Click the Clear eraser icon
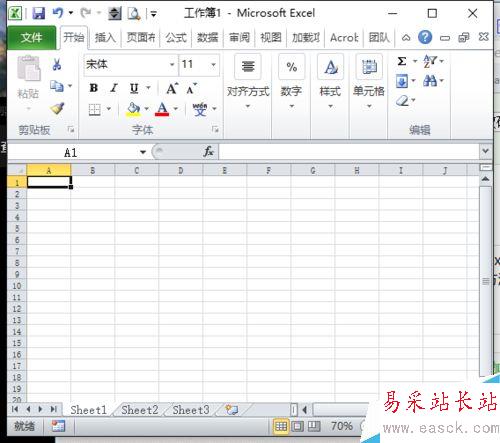The image size is (500, 443). point(402,100)
